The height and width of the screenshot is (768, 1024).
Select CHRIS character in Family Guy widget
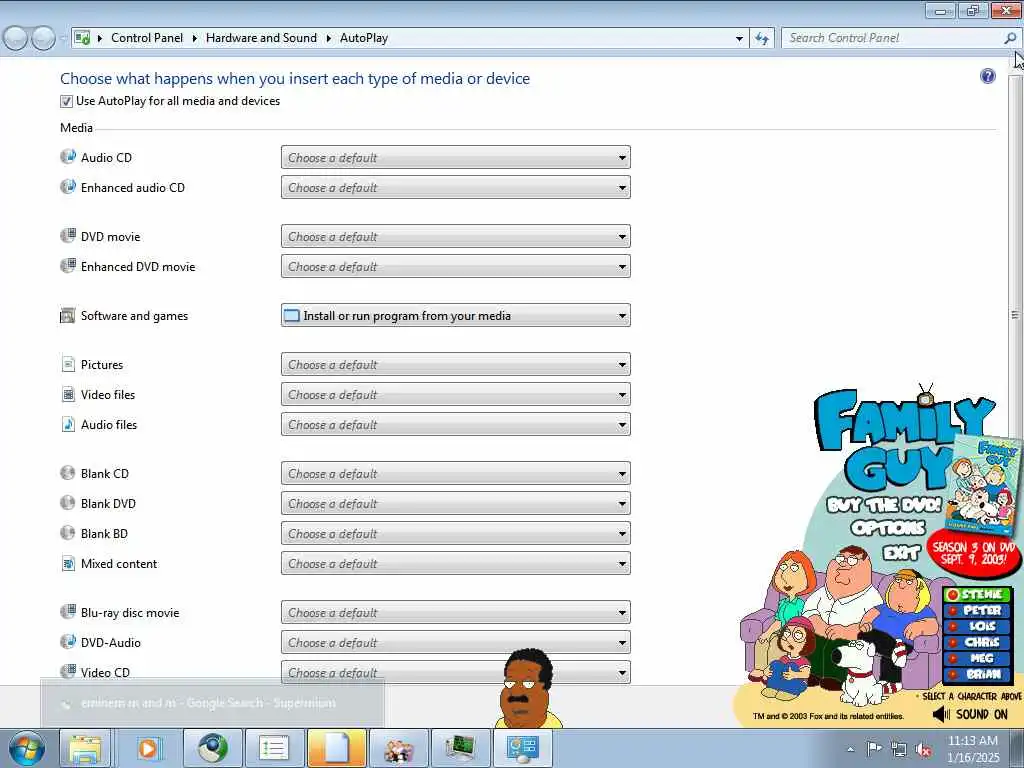click(x=977, y=642)
